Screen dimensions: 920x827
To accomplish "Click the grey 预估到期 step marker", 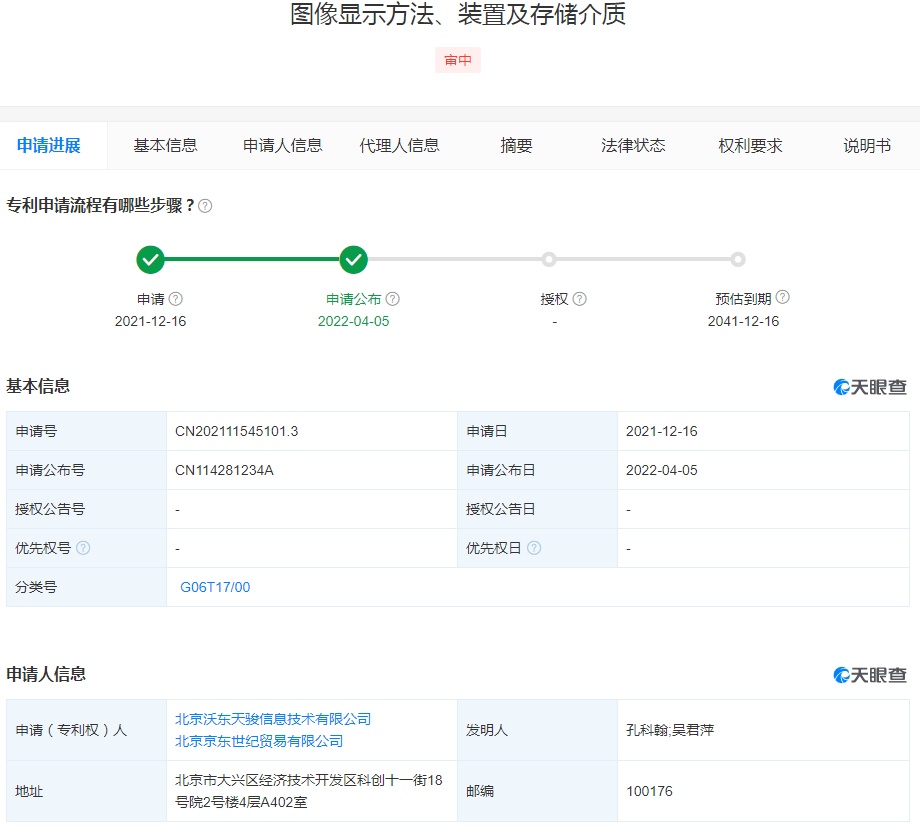I will pyautogui.click(x=738, y=259).
